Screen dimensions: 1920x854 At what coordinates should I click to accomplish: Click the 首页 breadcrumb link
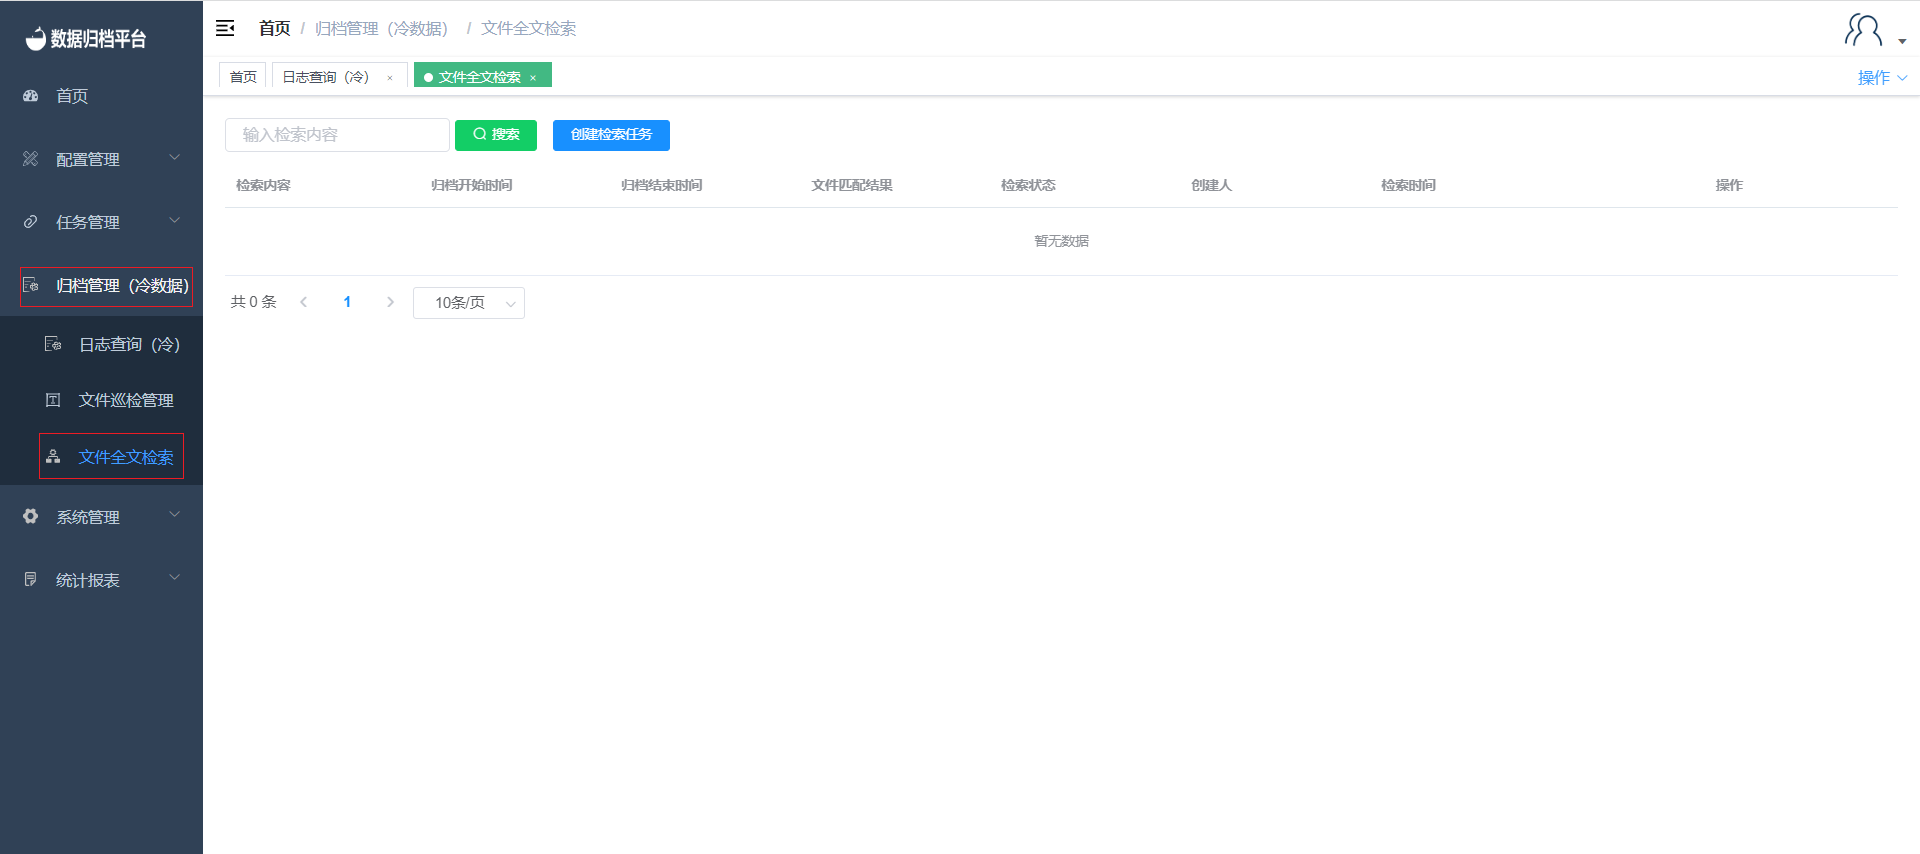pos(274,28)
